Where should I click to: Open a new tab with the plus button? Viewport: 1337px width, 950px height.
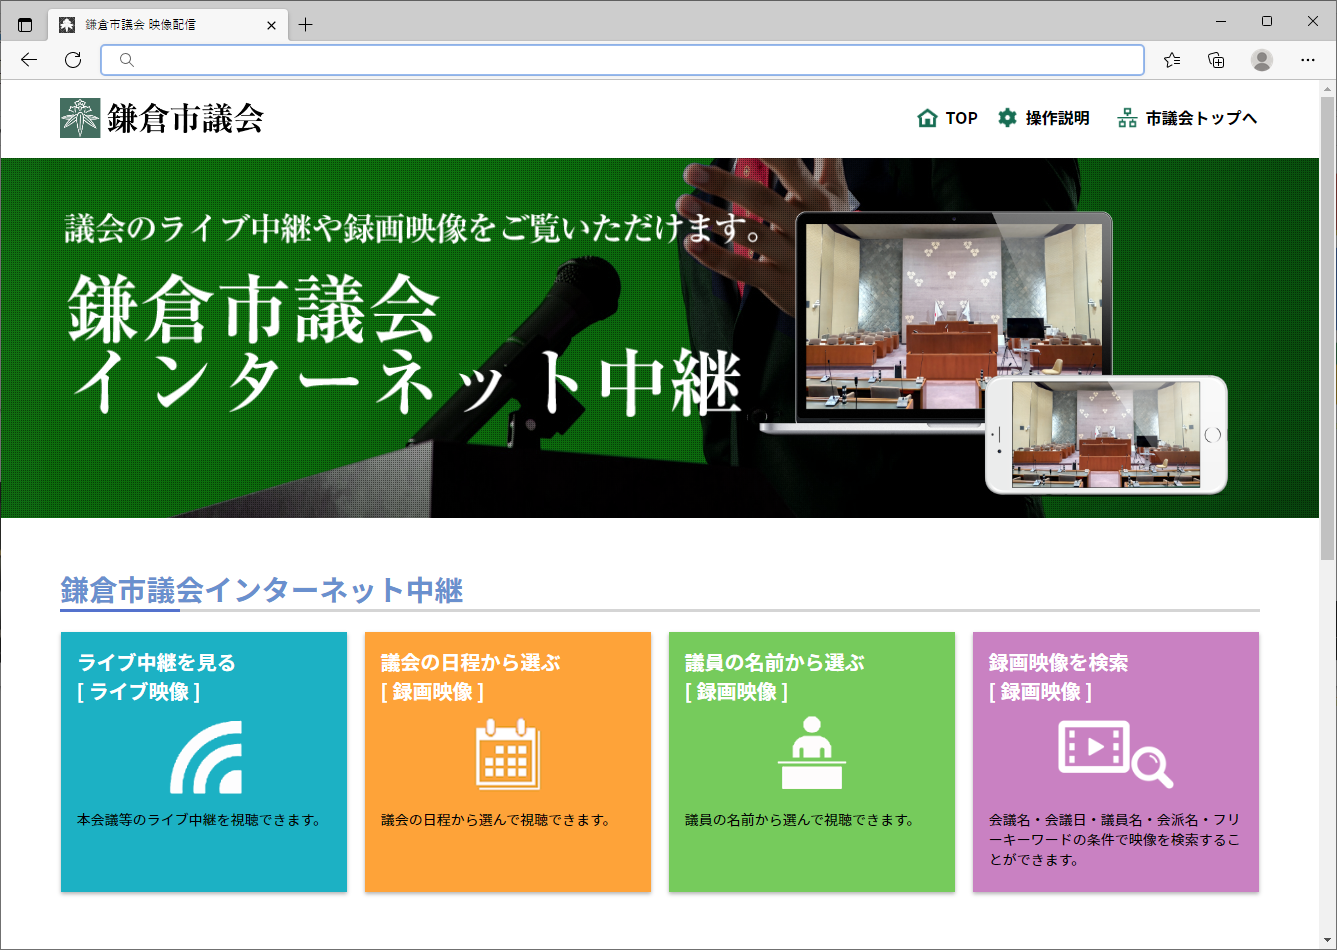coord(306,25)
